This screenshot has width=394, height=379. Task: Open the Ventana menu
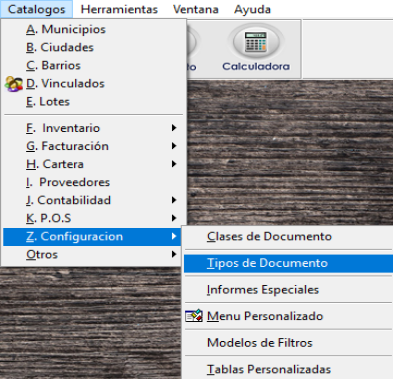click(x=196, y=9)
